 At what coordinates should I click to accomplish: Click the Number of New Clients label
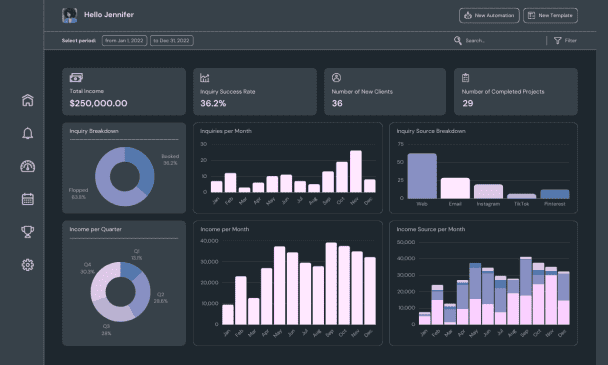tap(362, 92)
